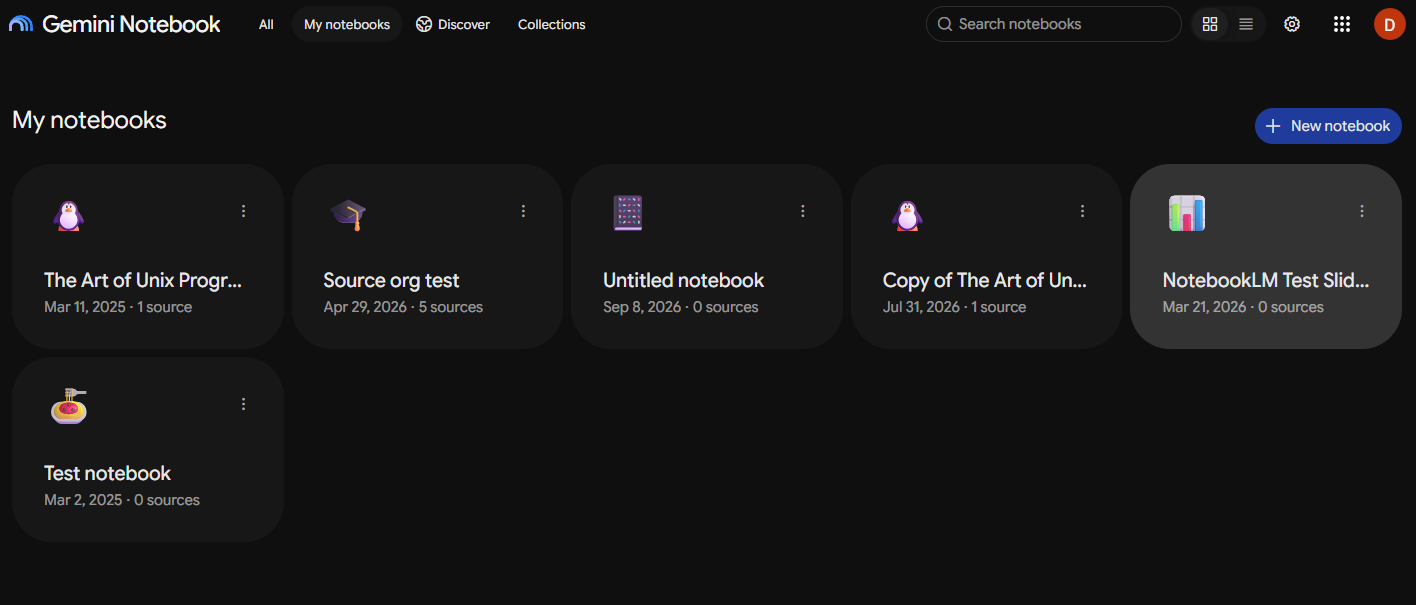
Task: Open The Art of Unix Progr… notebook title
Action: [143, 281]
